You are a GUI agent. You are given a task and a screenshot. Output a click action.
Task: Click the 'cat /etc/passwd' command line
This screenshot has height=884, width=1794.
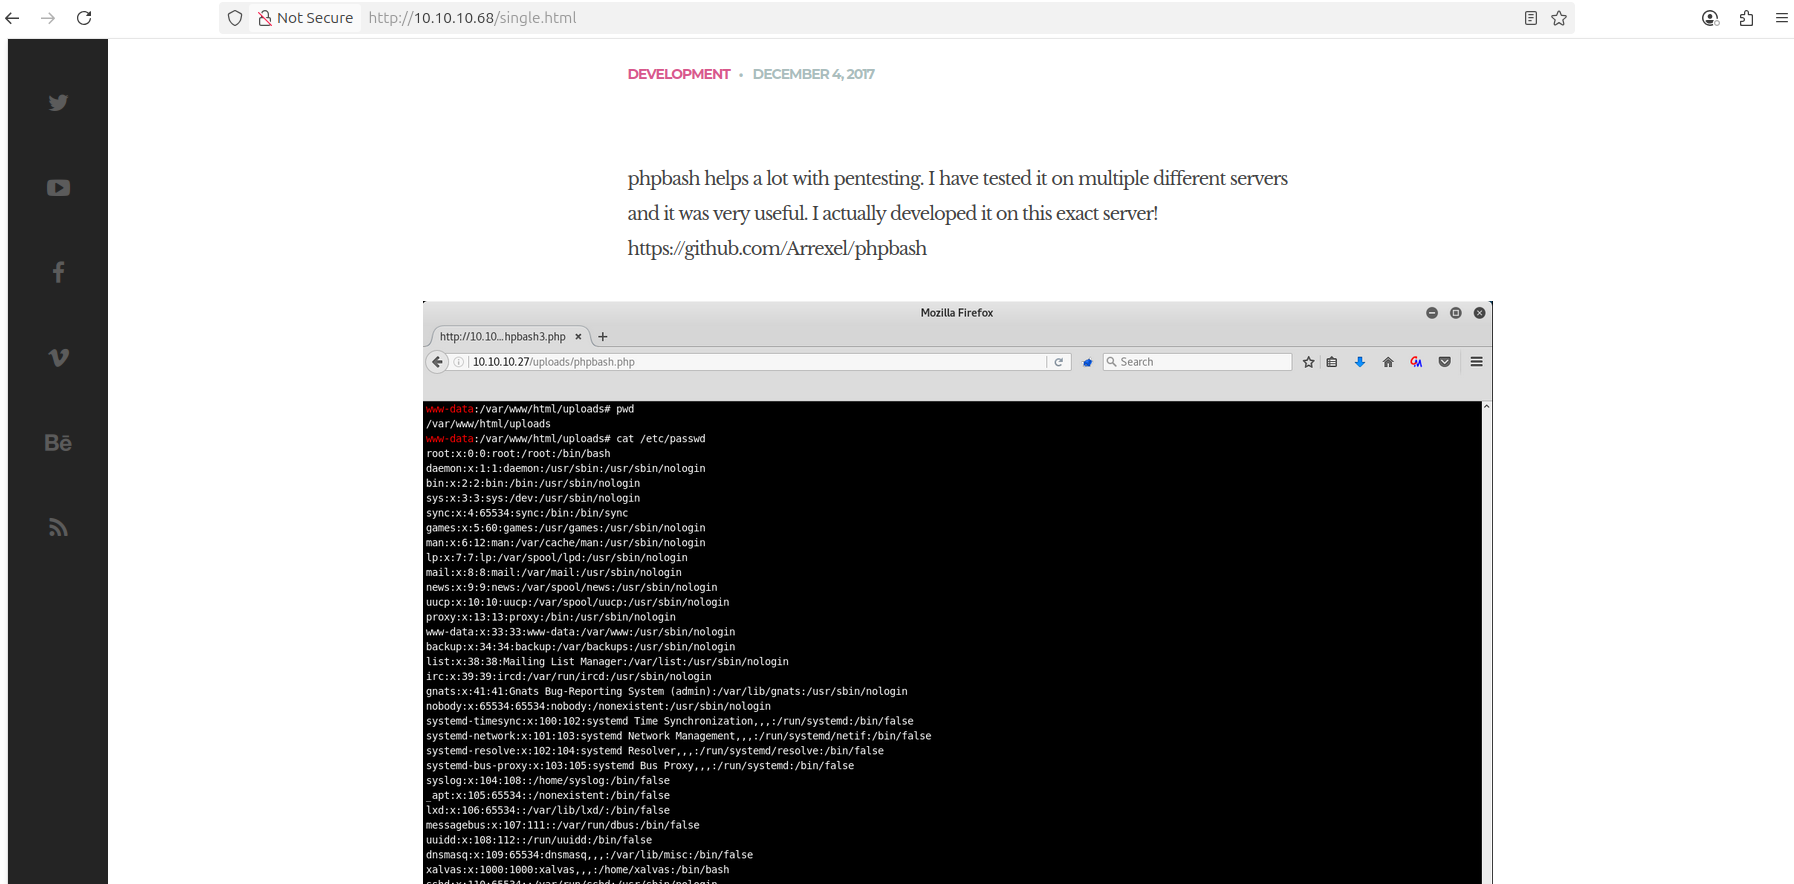pos(565,439)
